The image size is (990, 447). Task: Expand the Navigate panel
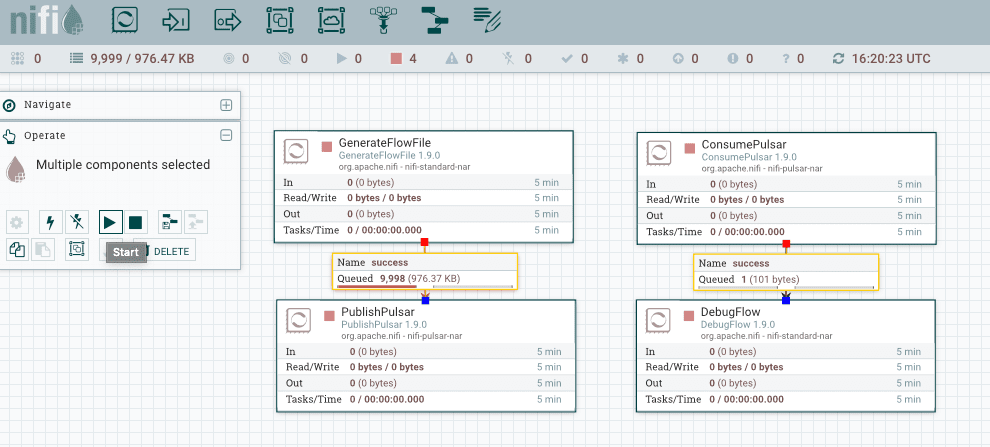tap(226, 105)
